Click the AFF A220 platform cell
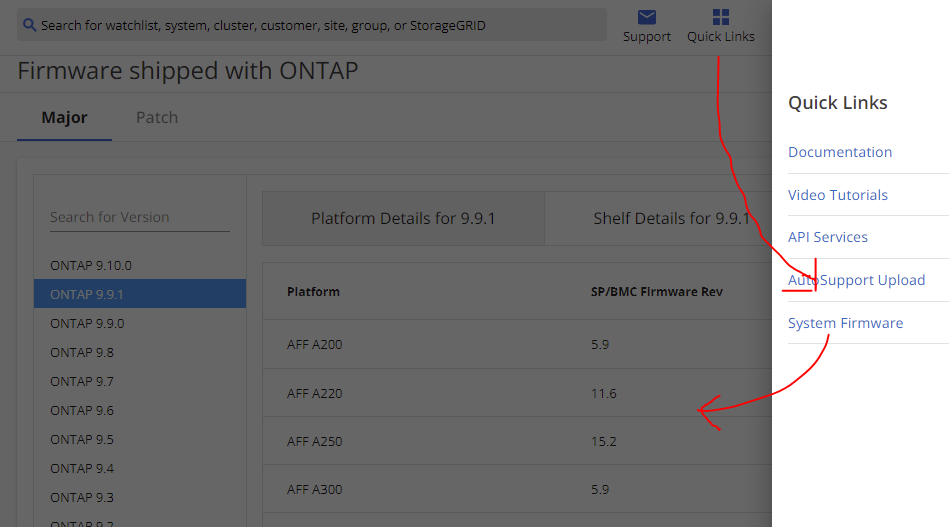949x527 pixels. click(x=315, y=393)
